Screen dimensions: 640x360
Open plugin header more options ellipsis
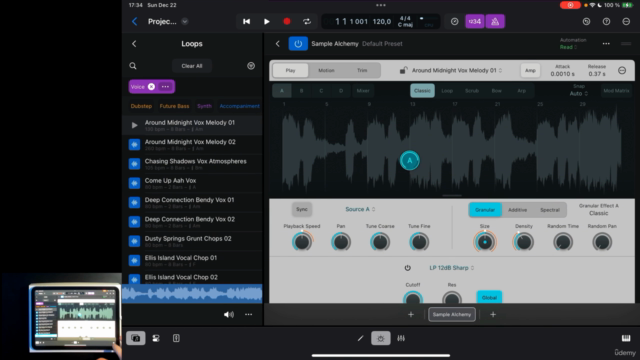[x=606, y=44]
